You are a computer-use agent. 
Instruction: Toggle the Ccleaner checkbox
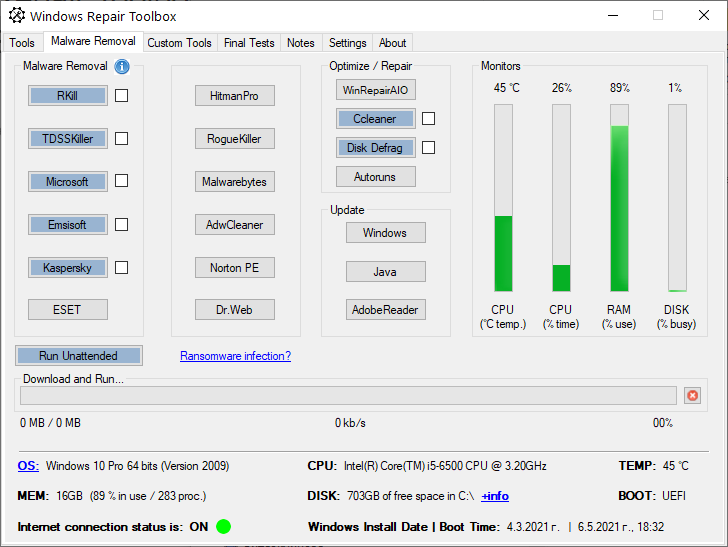(x=429, y=118)
